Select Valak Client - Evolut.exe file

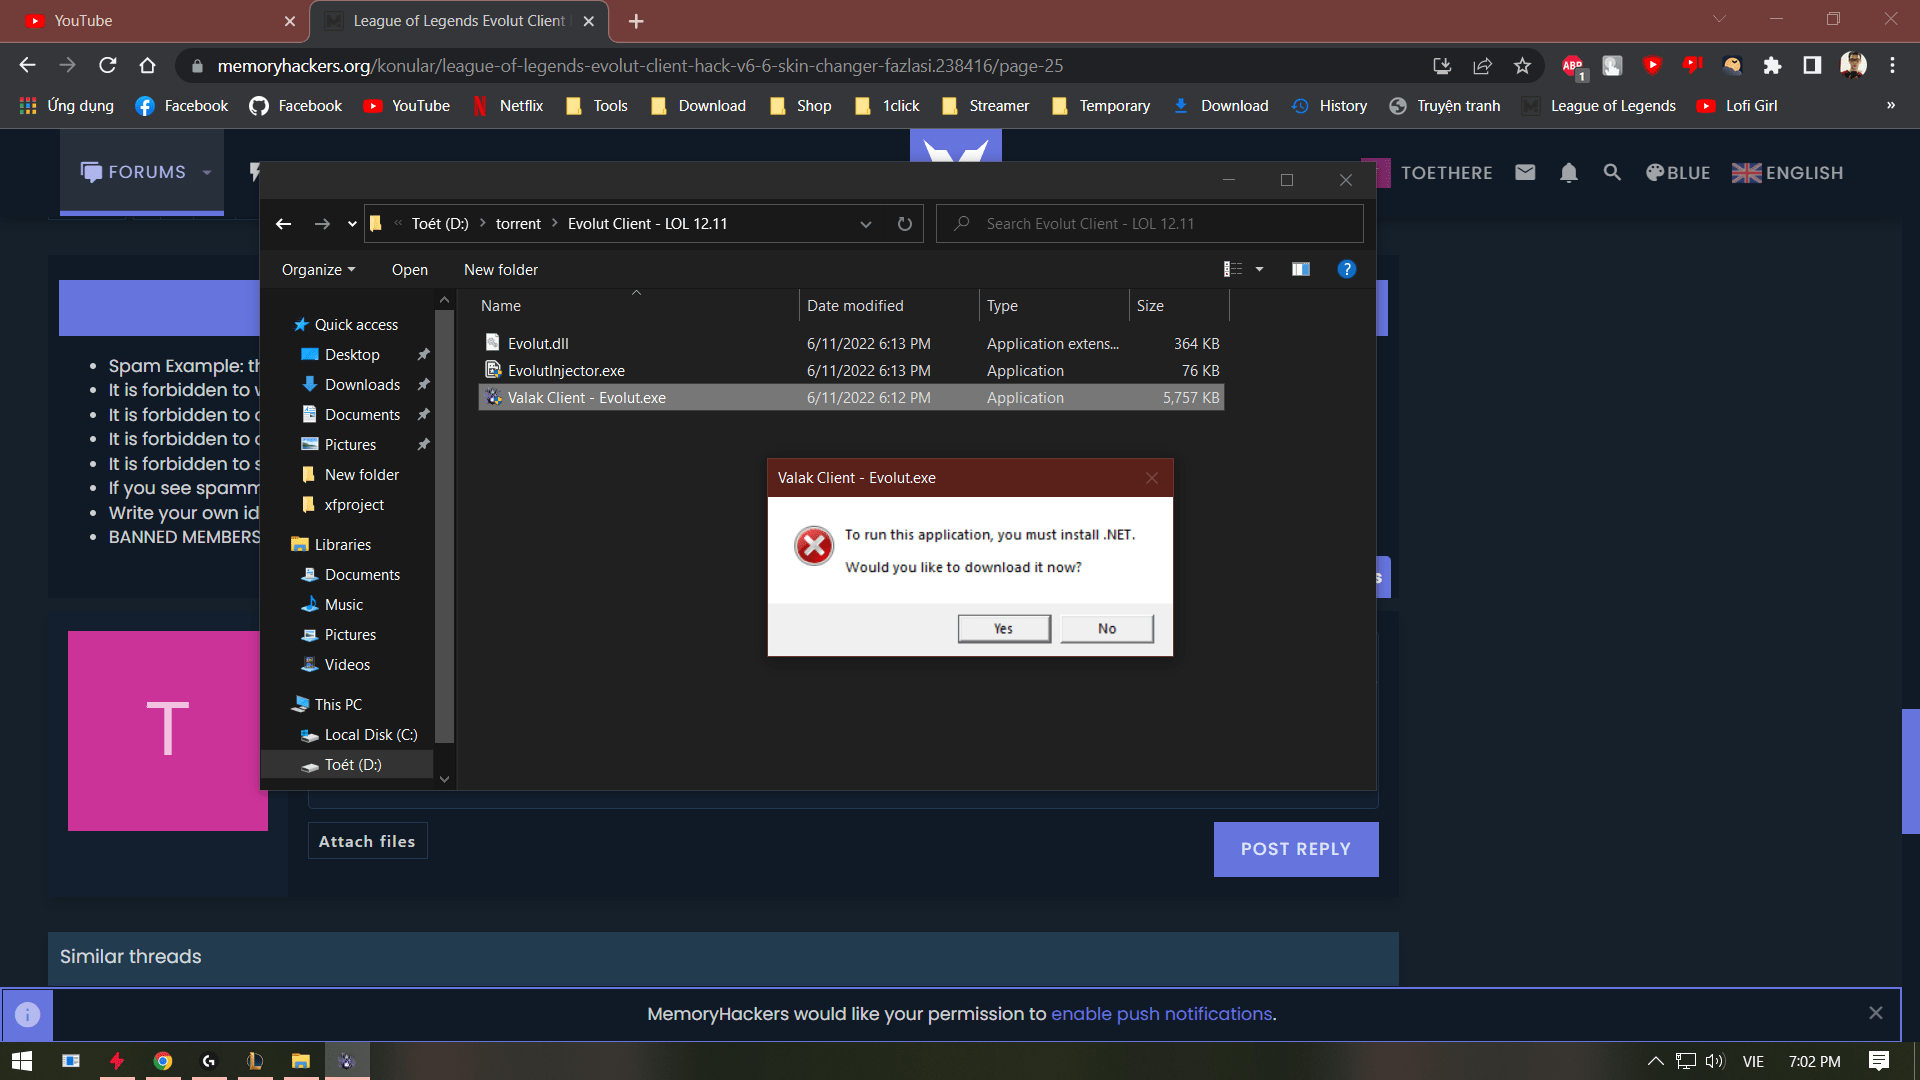[x=851, y=397]
